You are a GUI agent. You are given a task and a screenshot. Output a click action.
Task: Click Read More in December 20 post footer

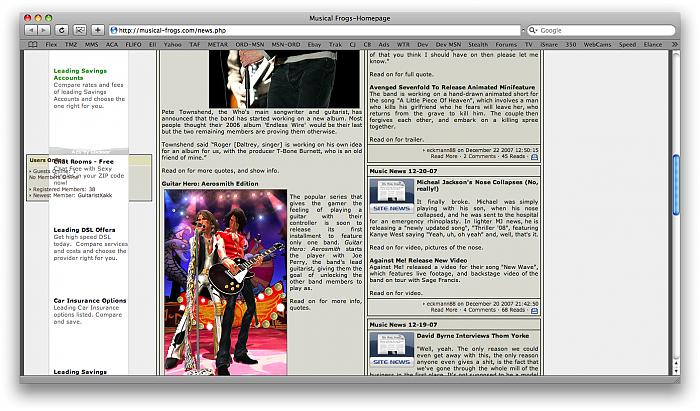click(444, 310)
